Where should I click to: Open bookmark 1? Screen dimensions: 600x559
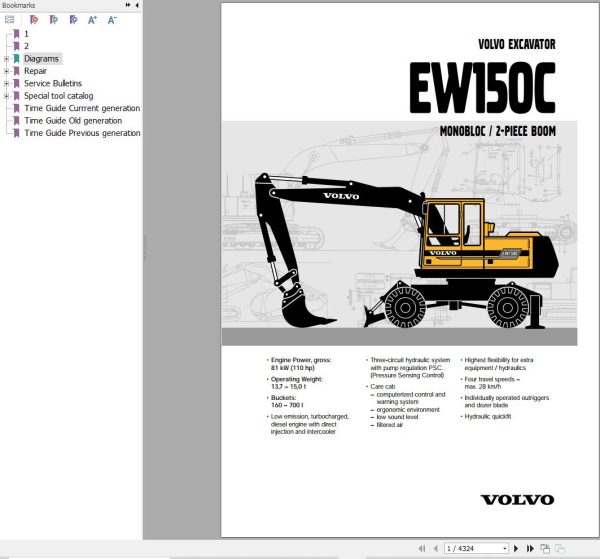(26, 34)
